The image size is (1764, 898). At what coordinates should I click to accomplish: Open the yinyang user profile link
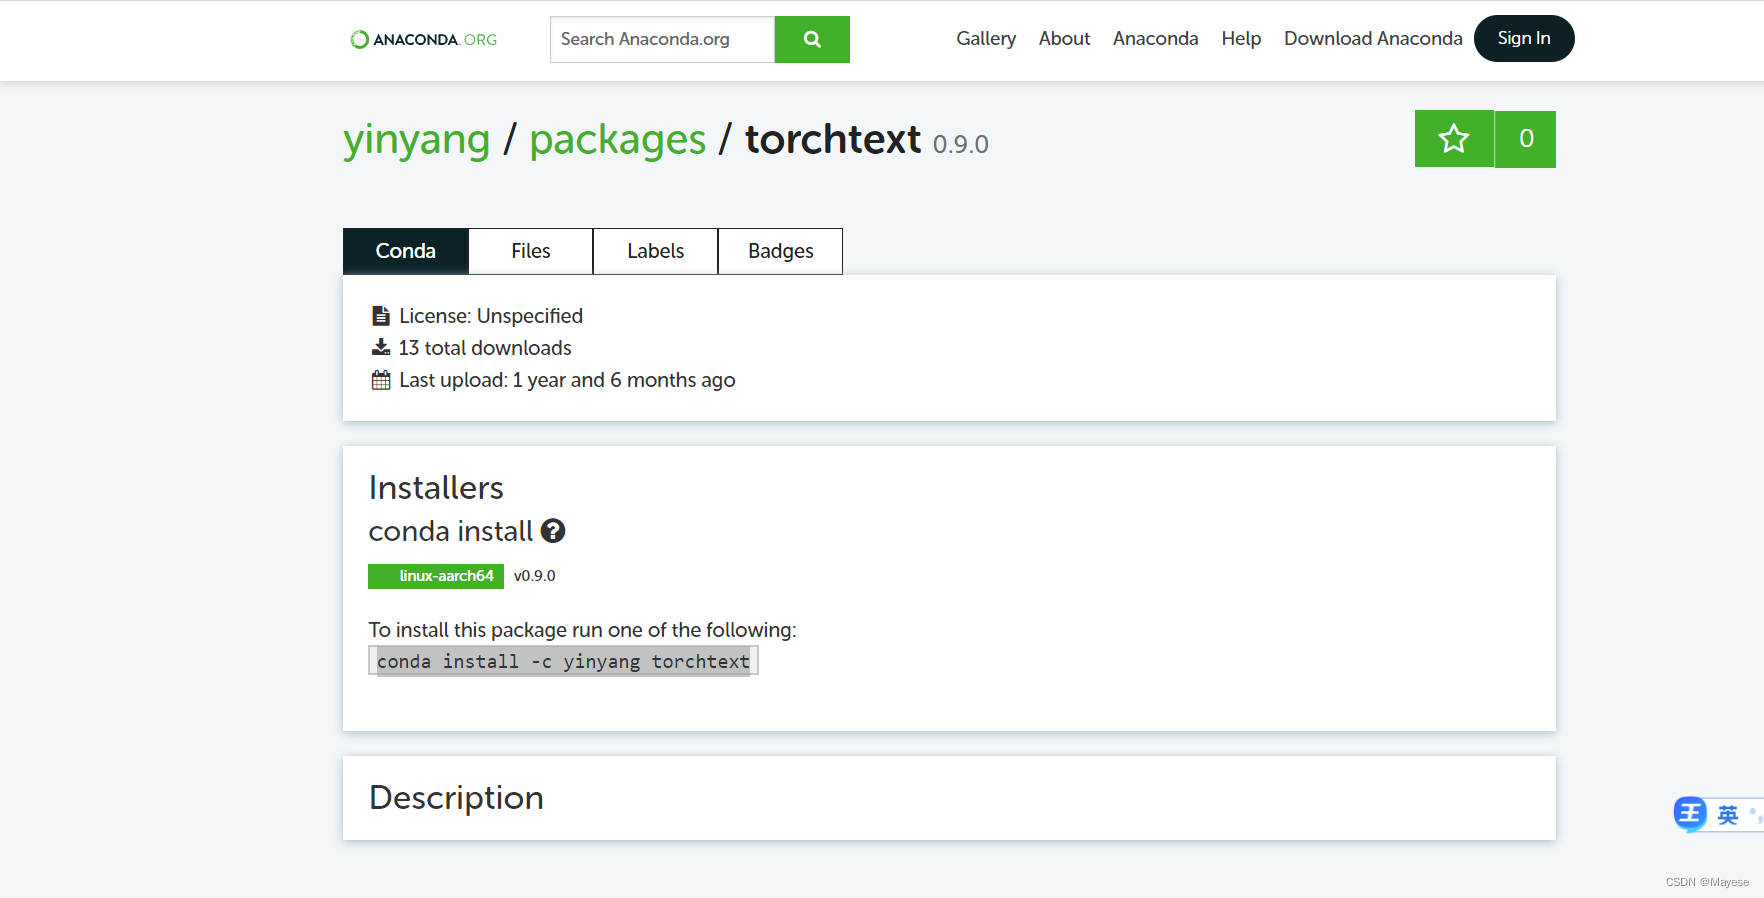tap(417, 139)
